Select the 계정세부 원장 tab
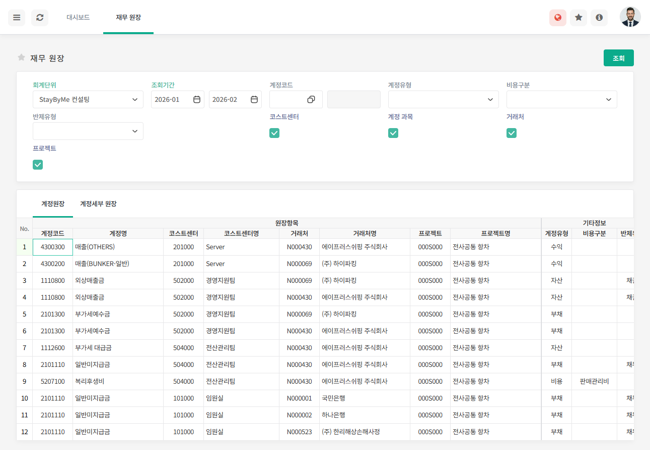Viewport: 650px width, 450px height. (98, 204)
